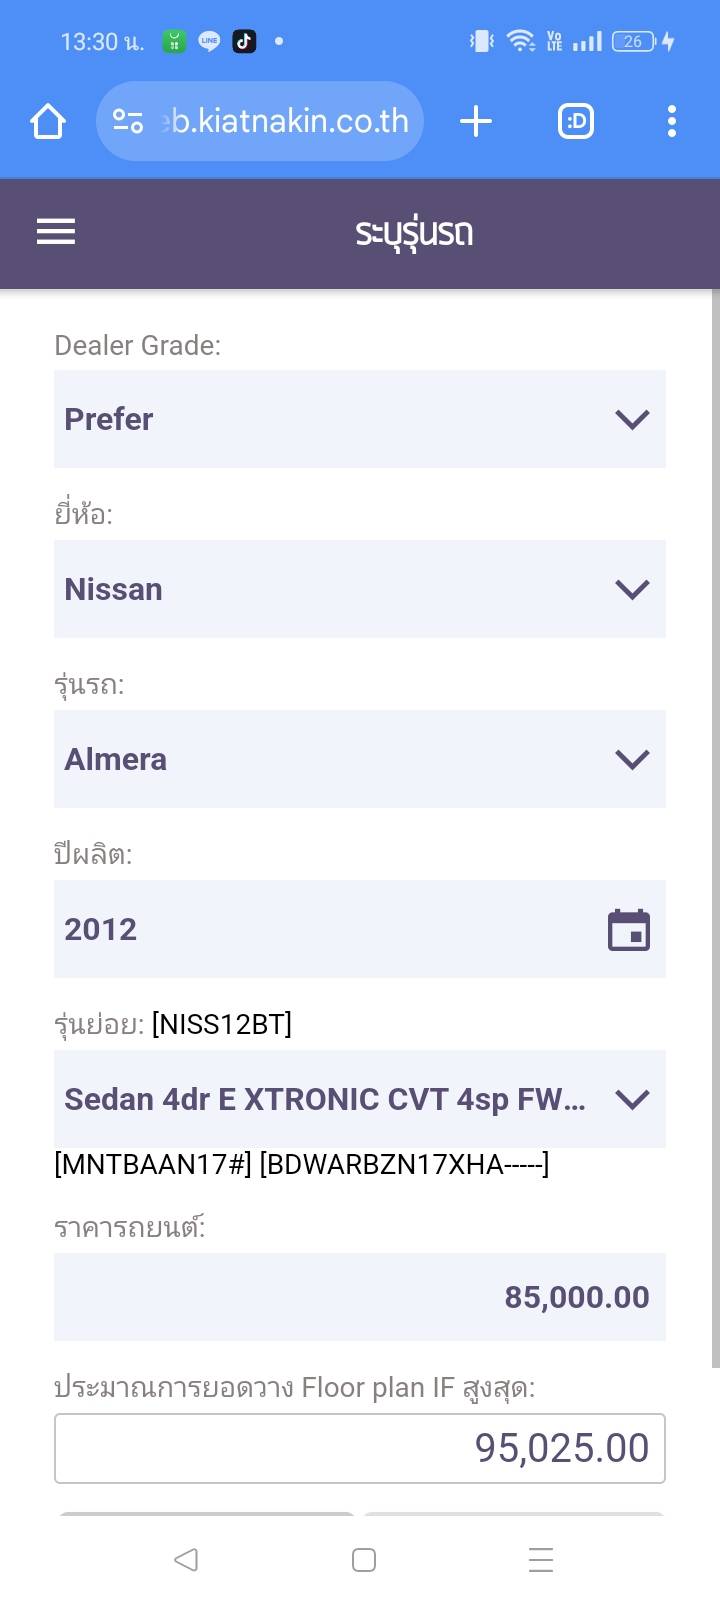Open browser three-dot overflow menu
This screenshot has width=720, height=1604.
(671, 122)
